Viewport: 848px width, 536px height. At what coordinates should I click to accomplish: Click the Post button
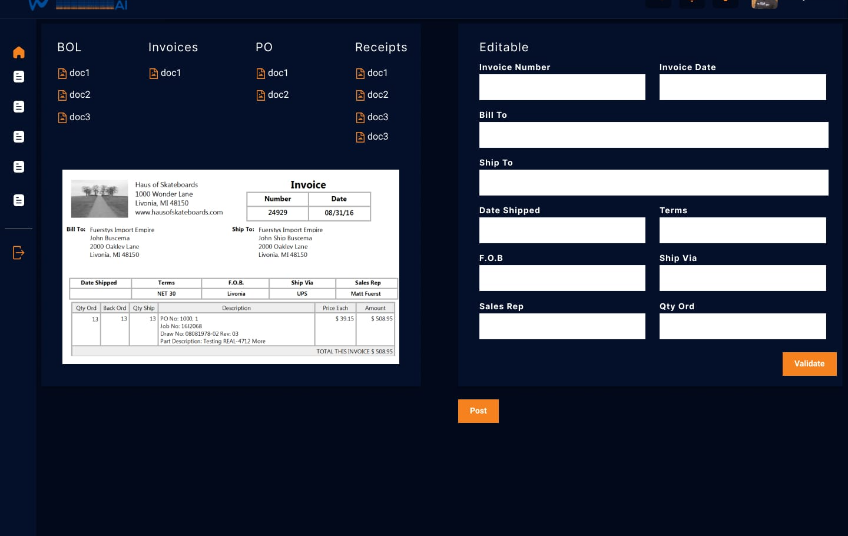(478, 411)
